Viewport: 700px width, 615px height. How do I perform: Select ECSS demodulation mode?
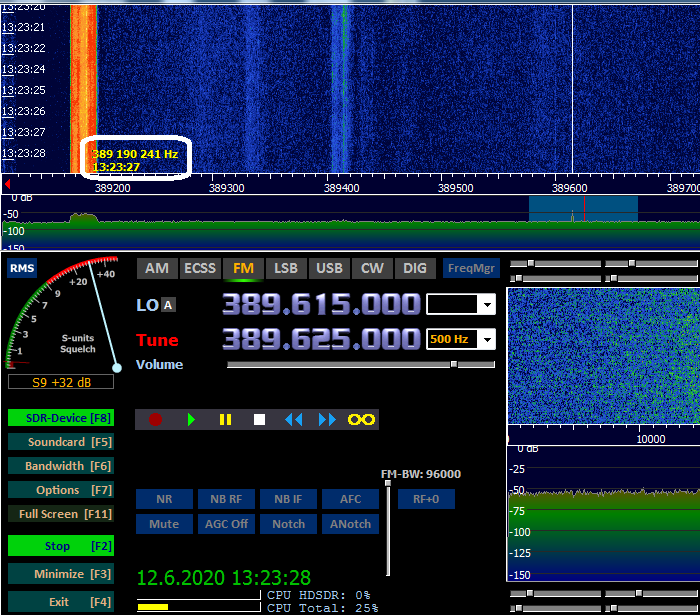[200, 268]
